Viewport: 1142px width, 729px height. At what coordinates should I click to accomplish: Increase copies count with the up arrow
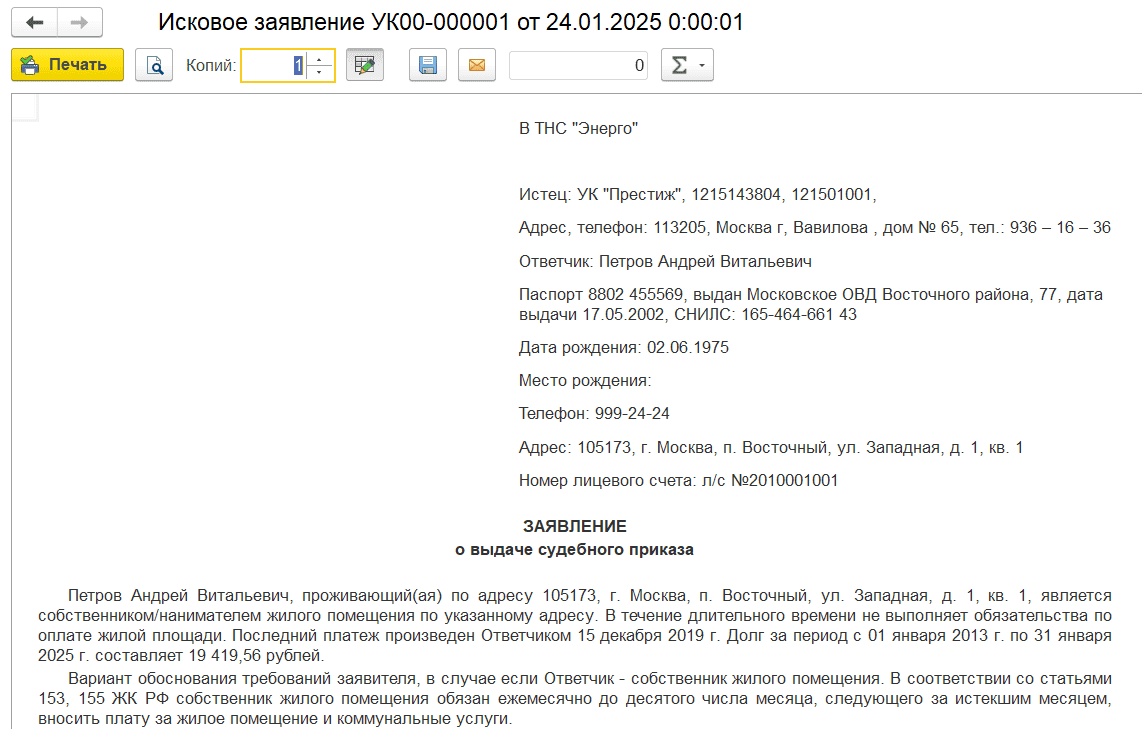pyautogui.click(x=317, y=59)
